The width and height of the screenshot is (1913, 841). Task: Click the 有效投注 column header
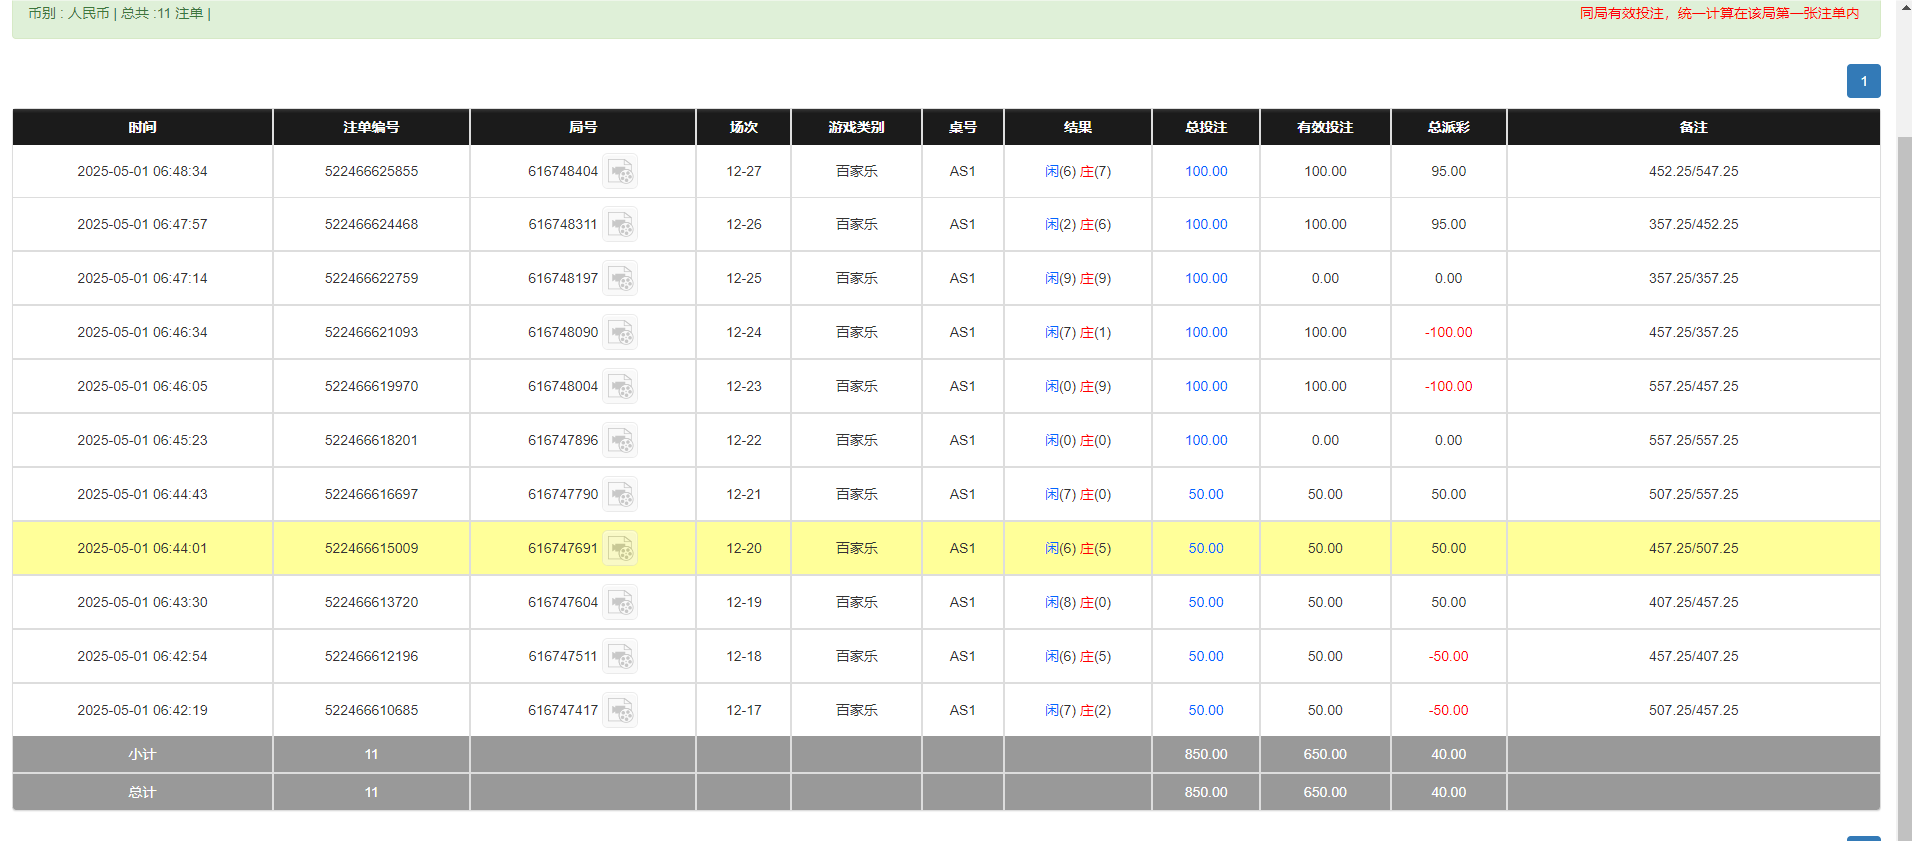tap(1325, 127)
